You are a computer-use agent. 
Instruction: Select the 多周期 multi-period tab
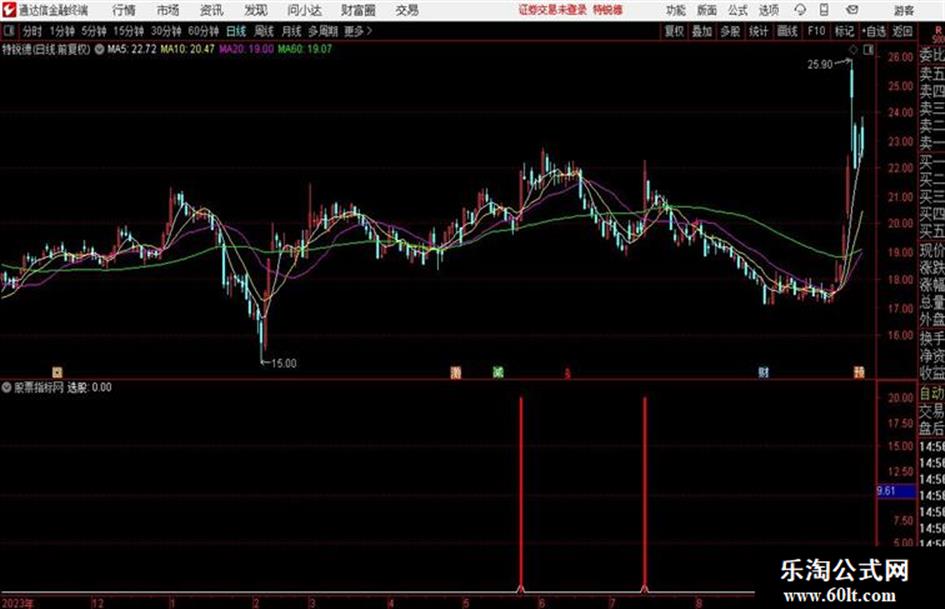(323, 31)
